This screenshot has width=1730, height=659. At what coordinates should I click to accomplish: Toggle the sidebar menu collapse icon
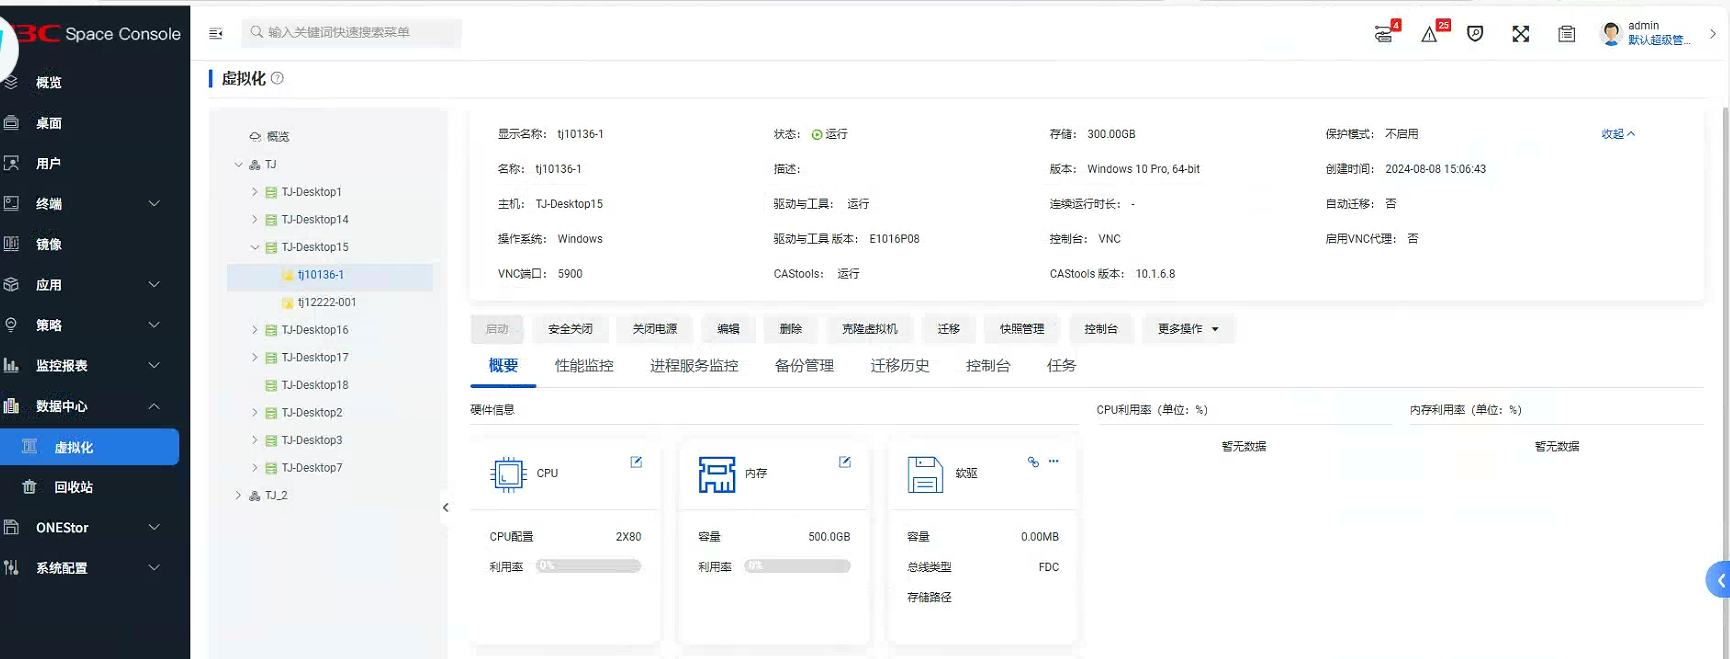216,33
